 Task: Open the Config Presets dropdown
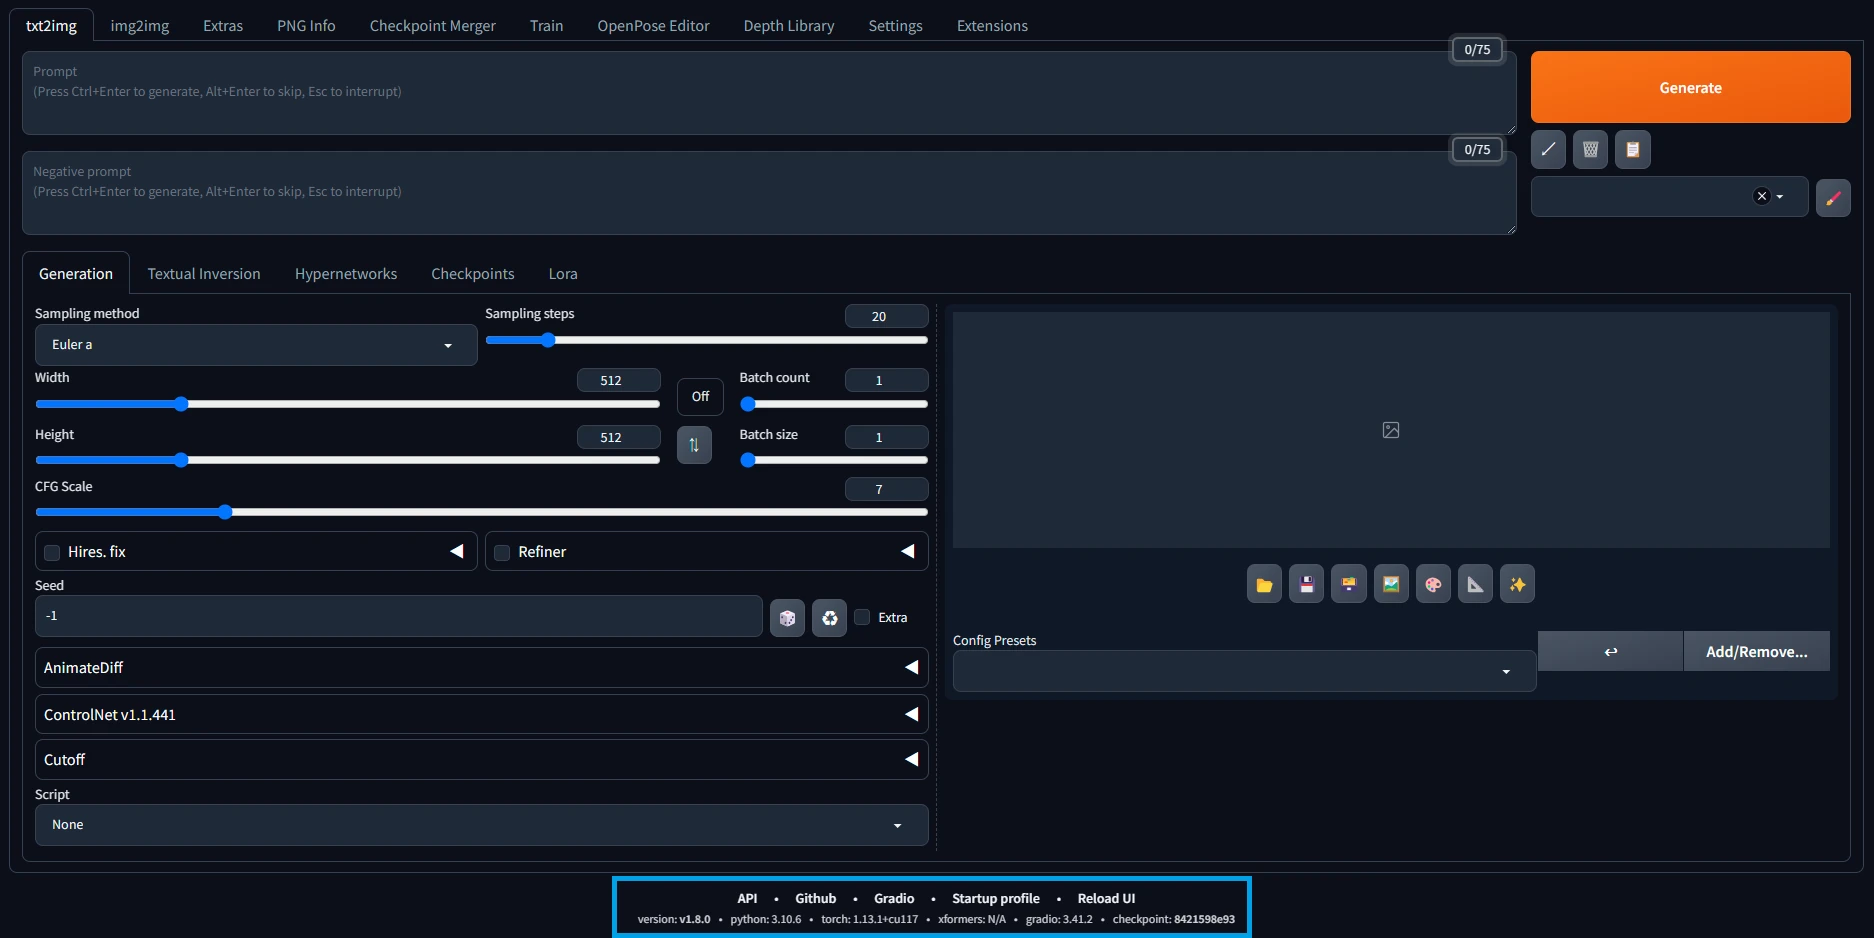[x=1244, y=671]
